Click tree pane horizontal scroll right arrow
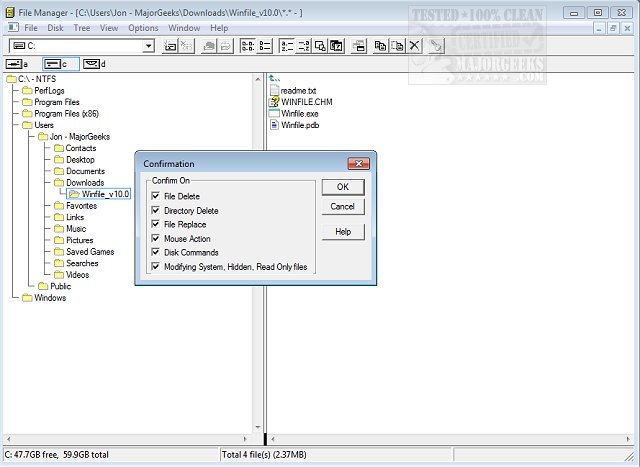 [x=245, y=439]
